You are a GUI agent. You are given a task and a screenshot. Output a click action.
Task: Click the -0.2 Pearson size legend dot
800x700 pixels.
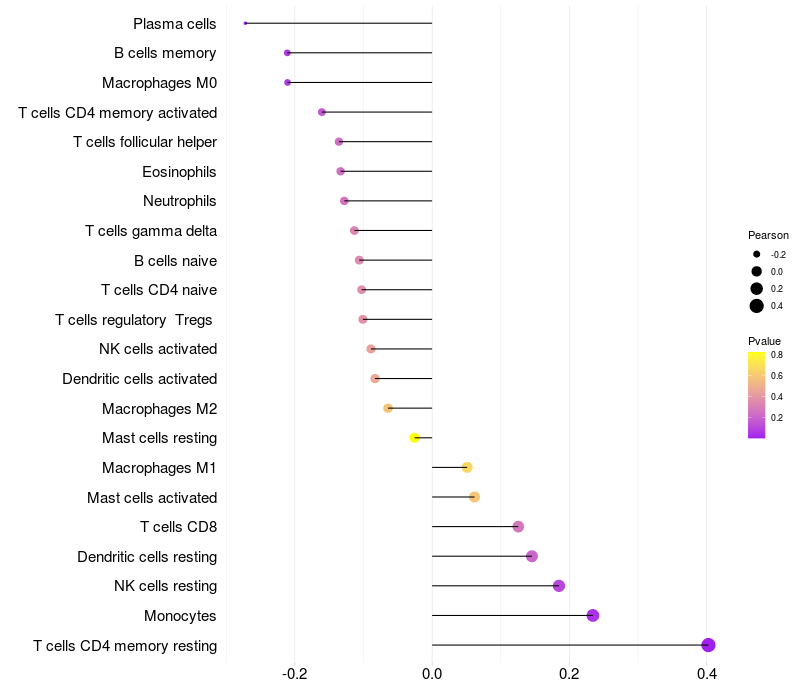pos(757,254)
